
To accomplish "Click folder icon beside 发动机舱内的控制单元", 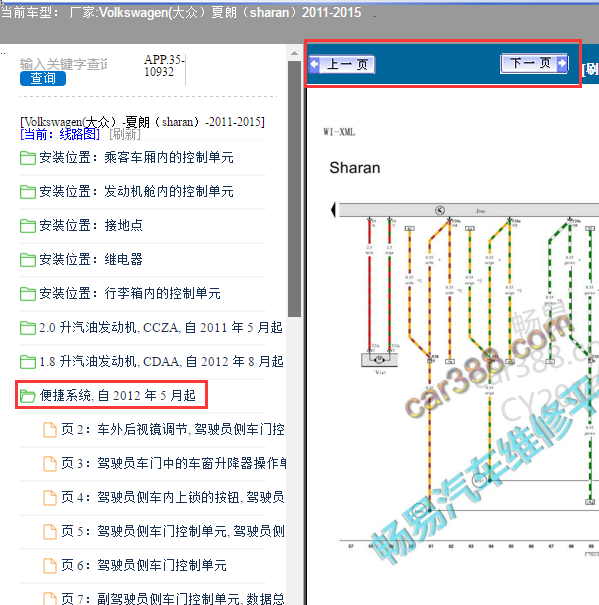I will 28,192.
